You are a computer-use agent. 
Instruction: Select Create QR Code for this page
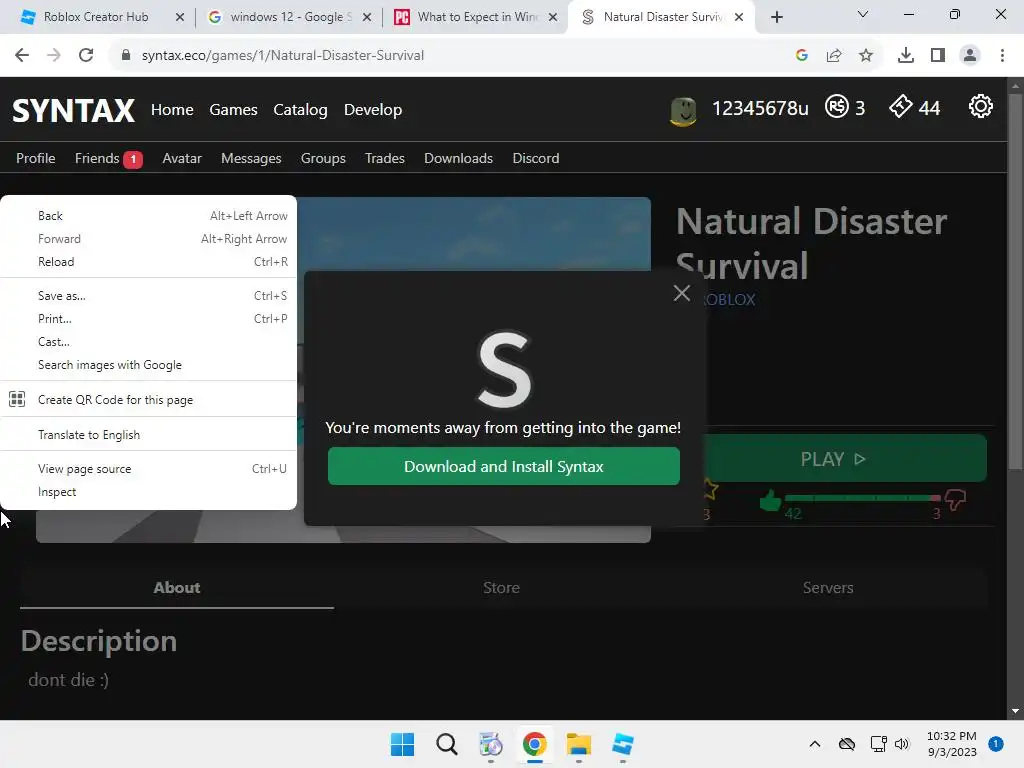point(148,400)
